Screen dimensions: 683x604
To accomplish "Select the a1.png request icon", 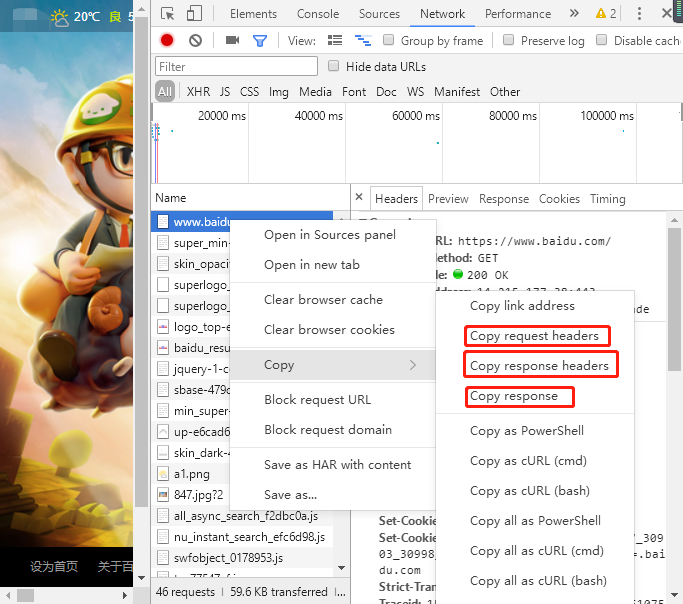I will click(162, 474).
